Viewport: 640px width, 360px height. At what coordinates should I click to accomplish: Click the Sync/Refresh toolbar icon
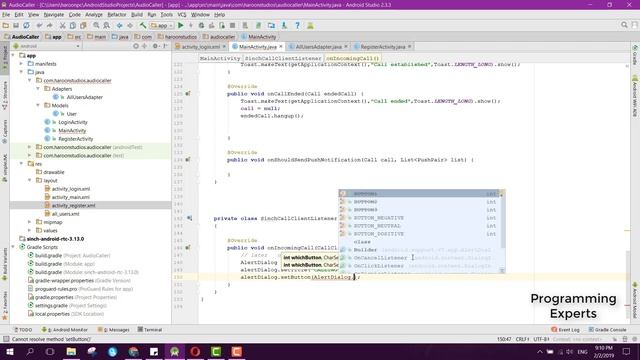[x=27, y=25]
